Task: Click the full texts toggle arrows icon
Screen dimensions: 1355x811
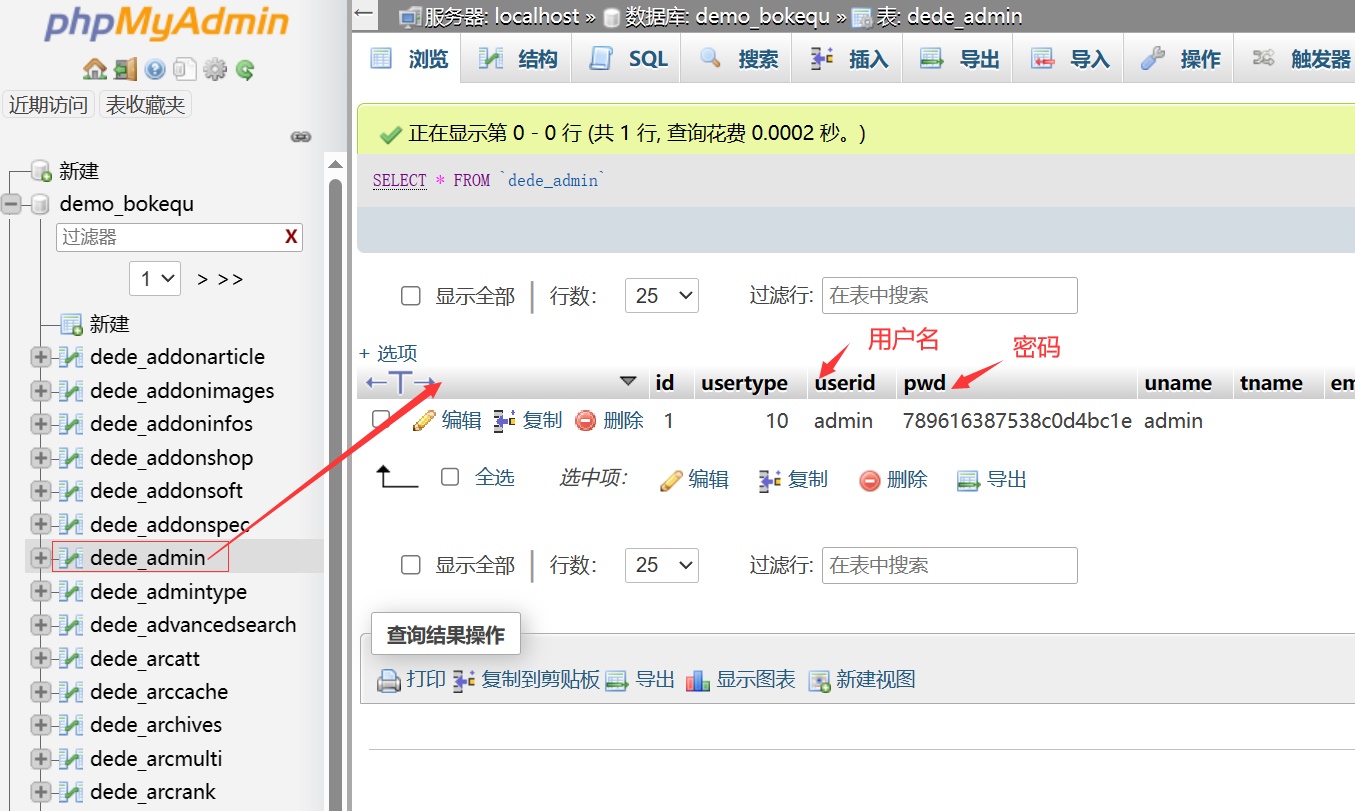Action: click(x=401, y=383)
